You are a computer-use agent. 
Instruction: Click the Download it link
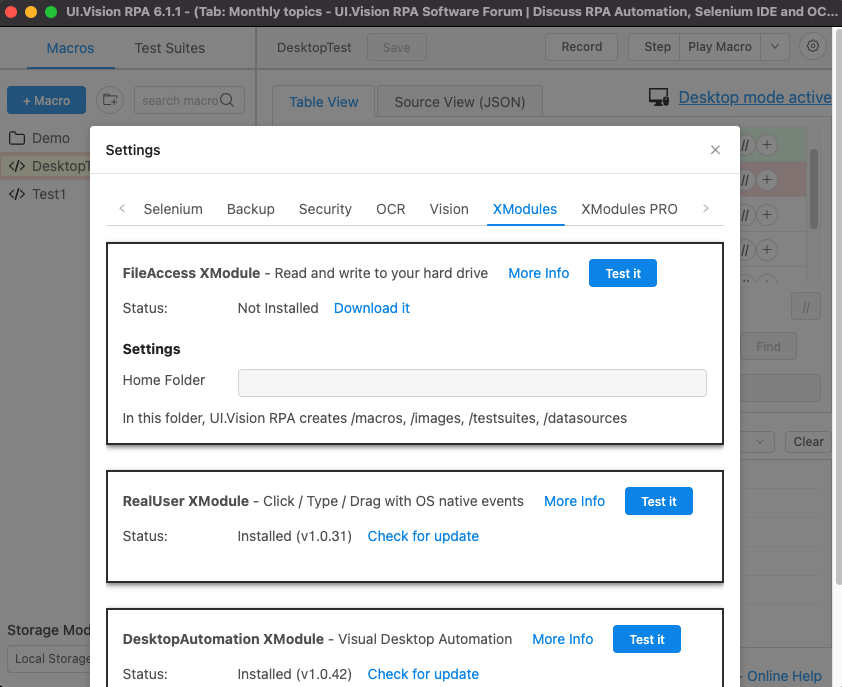(x=372, y=308)
